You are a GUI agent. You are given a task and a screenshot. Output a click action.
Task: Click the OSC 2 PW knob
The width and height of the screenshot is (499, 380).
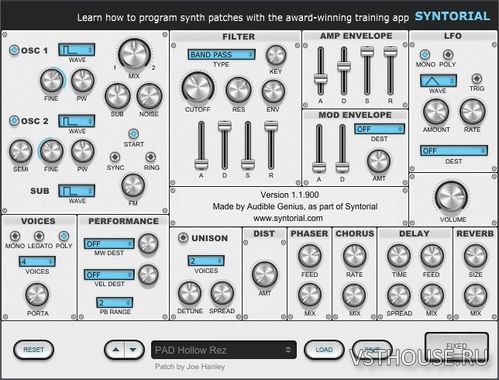click(x=82, y=151)
